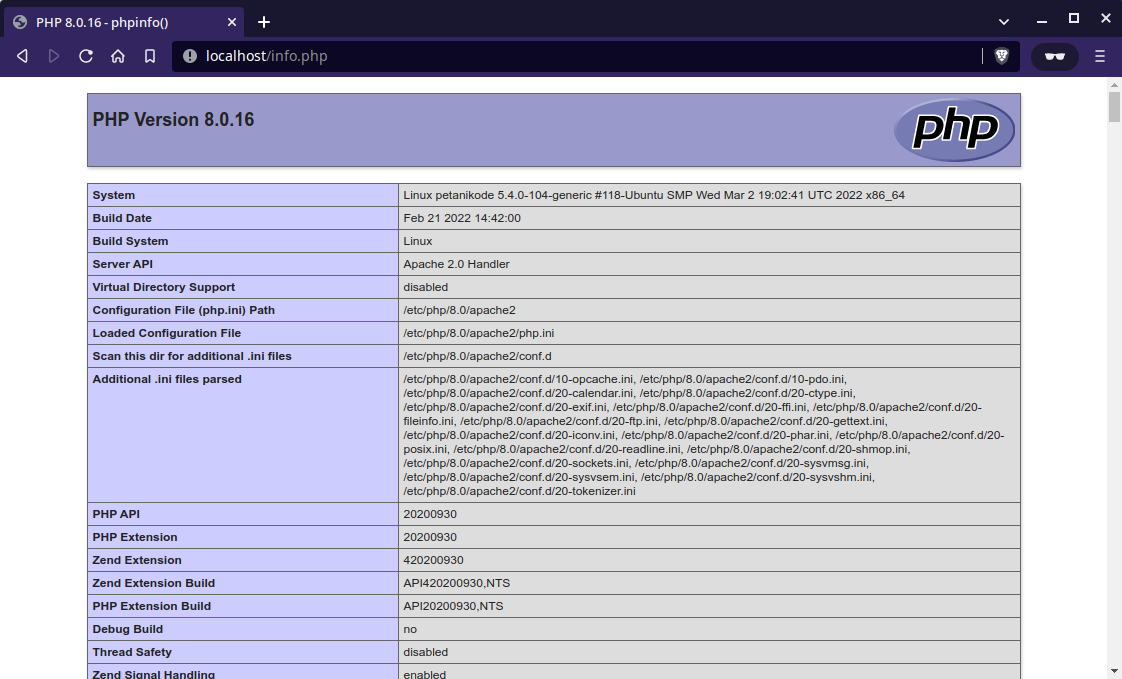Reload the phpinfo page
Screen dimensions: 1122x679
point(86,56)
